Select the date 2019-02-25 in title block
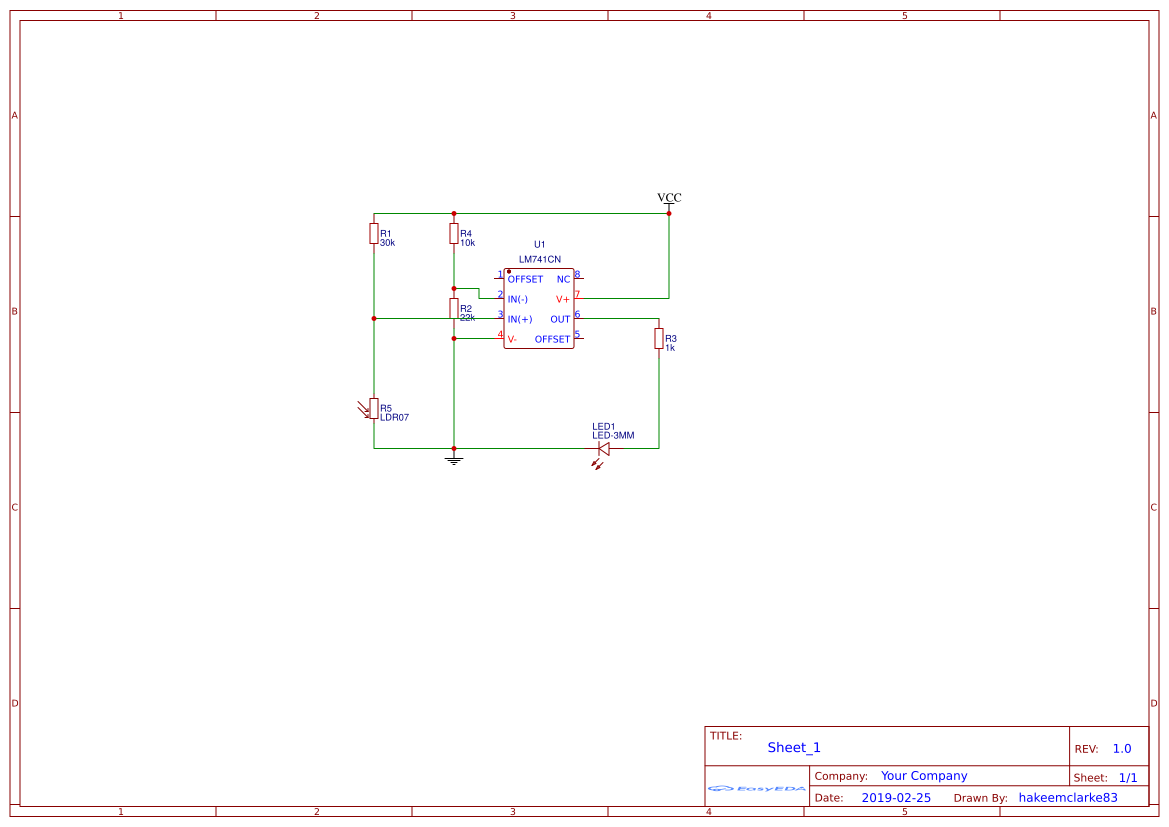This screenshot has height=827, width=1169. pyautogui.click(x=896, y=797)
